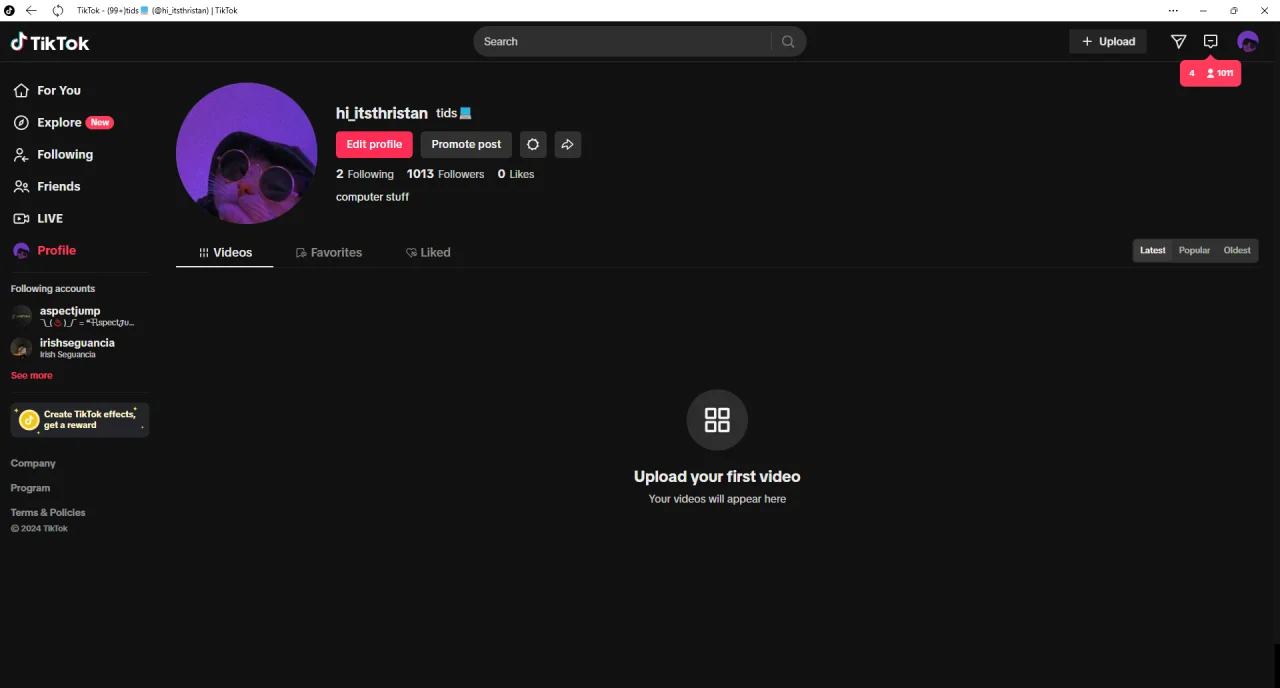Viewport: 1280px width, 688px height.
Task: Click the LIVE camera icon
Action: click(21, 218)
